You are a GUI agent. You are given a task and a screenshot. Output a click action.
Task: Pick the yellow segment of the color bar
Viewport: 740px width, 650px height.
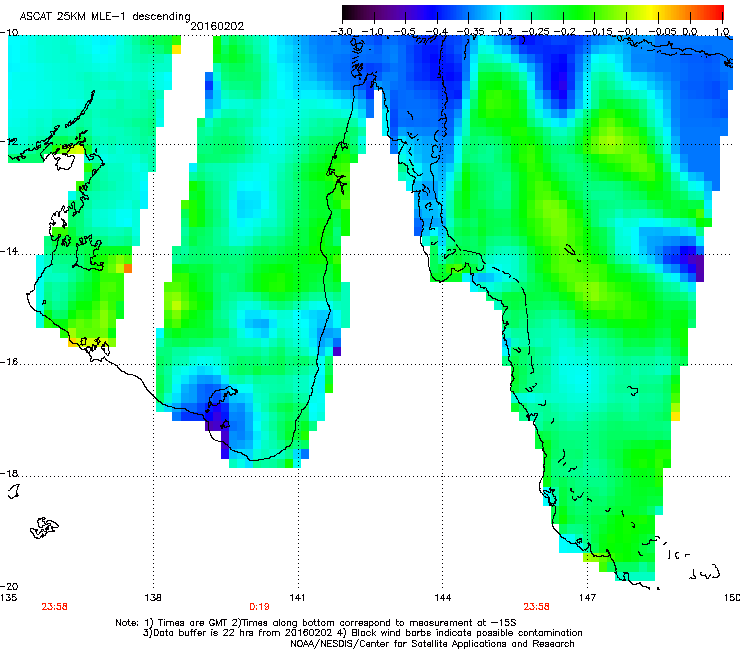click(651, 12)
